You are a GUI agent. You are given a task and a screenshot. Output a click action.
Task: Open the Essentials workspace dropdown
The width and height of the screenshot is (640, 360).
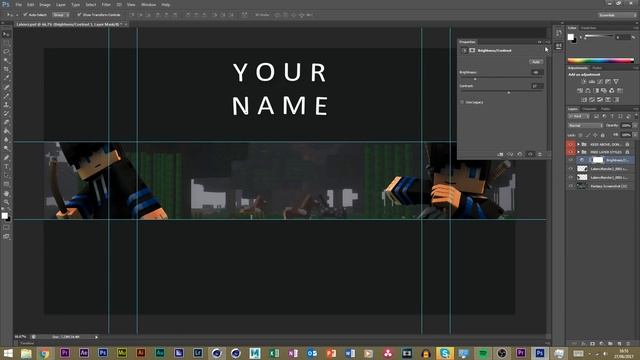[x=617, y=15]
